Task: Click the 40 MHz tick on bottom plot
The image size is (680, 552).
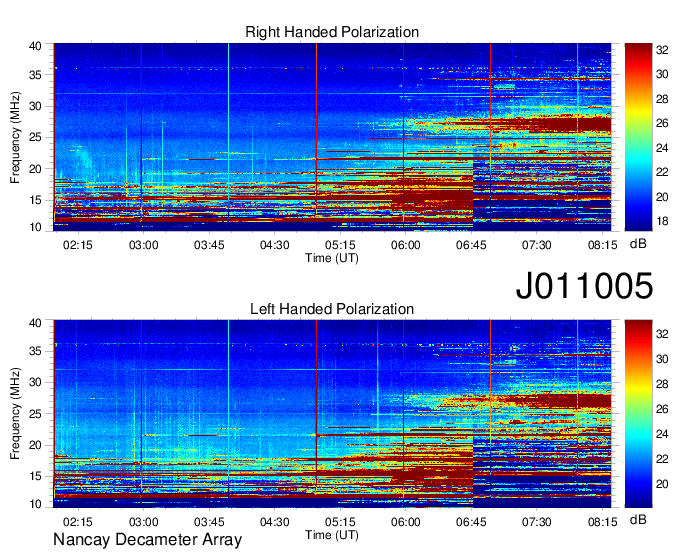Action: pyautogui.click(x=35, y=323)
